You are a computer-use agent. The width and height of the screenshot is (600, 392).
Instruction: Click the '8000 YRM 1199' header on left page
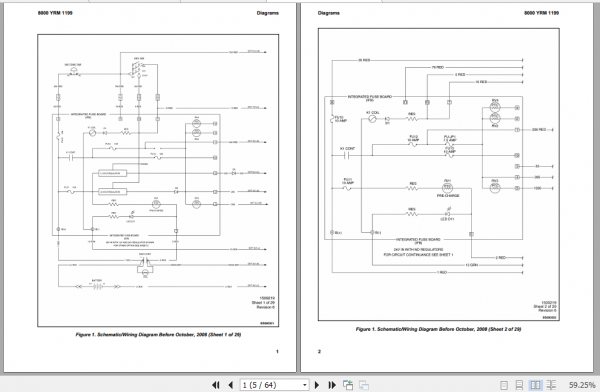pos(55,13)
